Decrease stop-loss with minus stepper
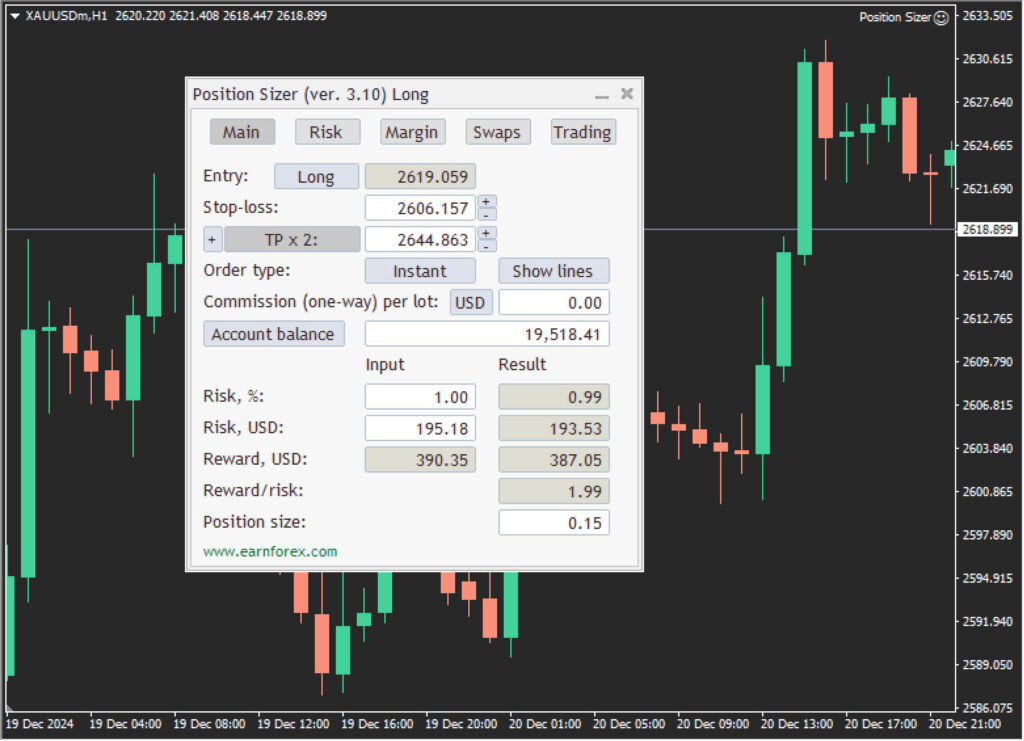 click(487, 214)
